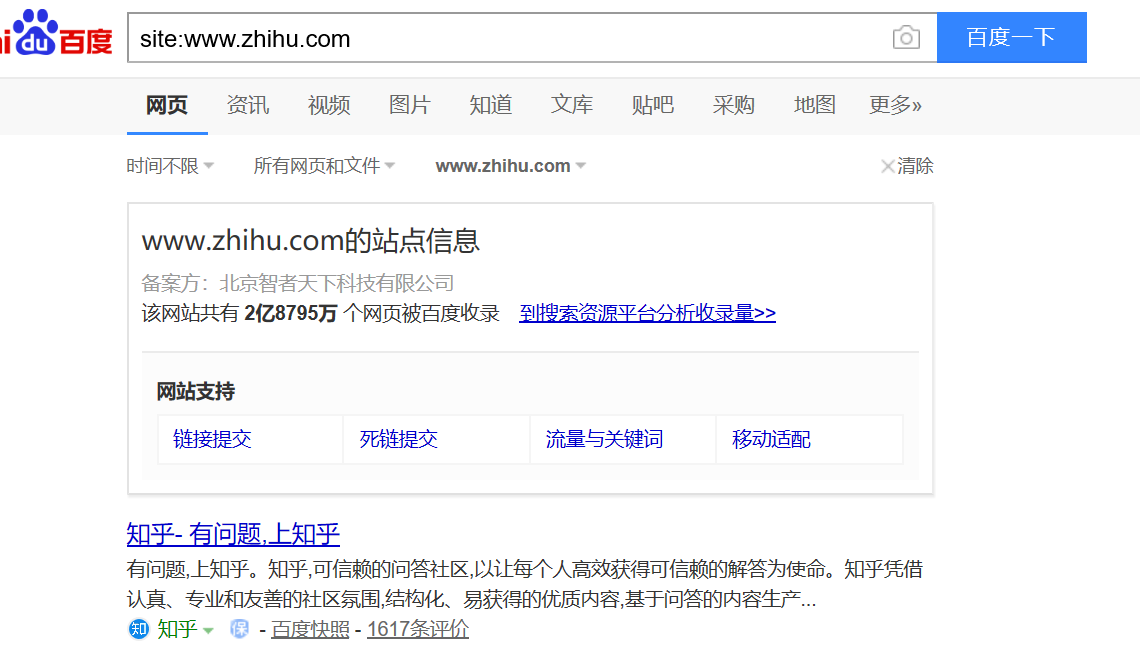Screen dimensions: 1140x659
Task: Open 到搜索资源平台分析收录量>> link
Action: tap(647, 313)
